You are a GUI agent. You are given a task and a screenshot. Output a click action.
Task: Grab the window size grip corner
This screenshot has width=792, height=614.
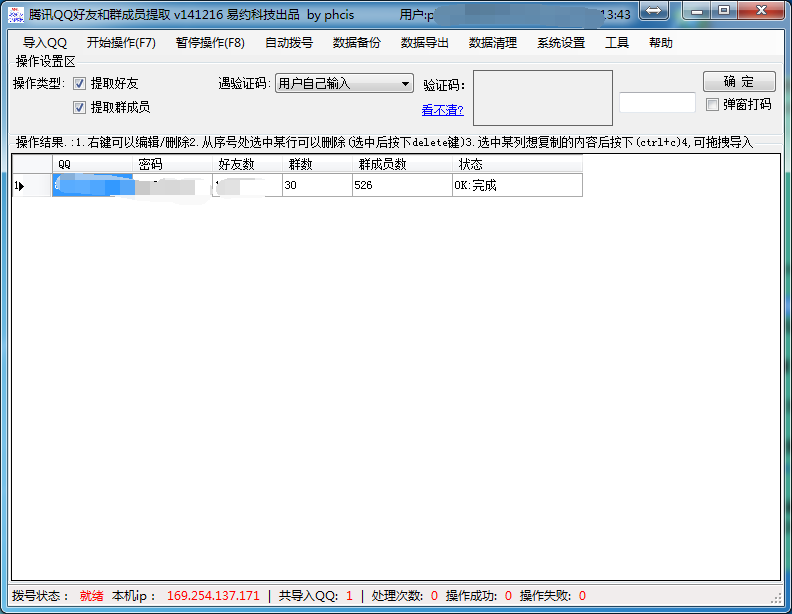click(x=776, y=598)
